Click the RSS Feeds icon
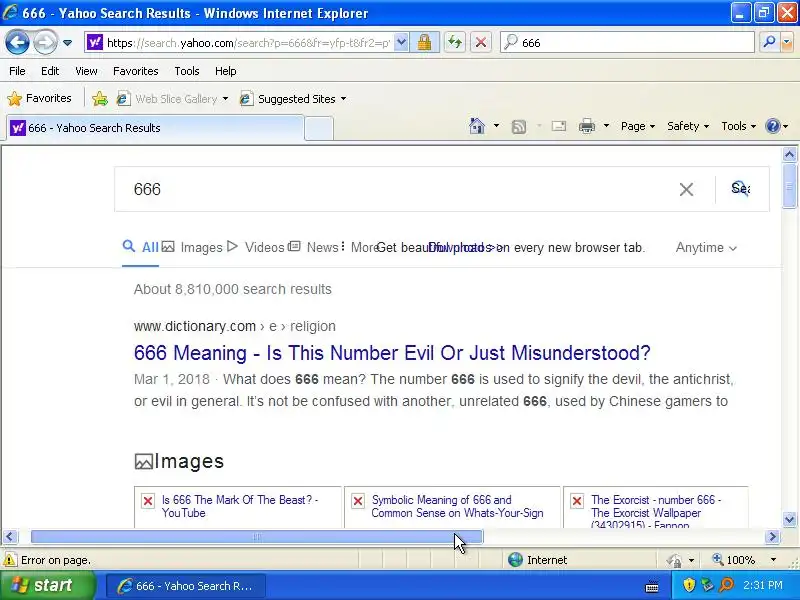 (519, 126)
